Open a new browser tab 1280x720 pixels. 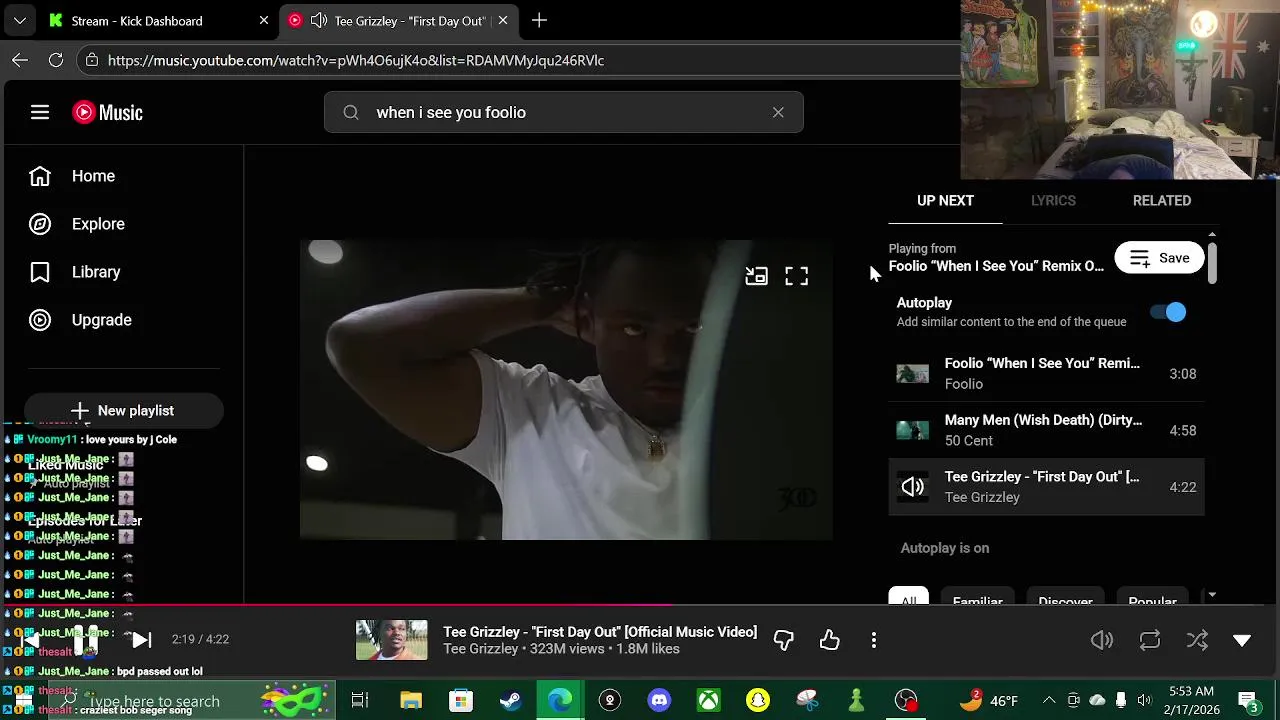tap(539, 20)
